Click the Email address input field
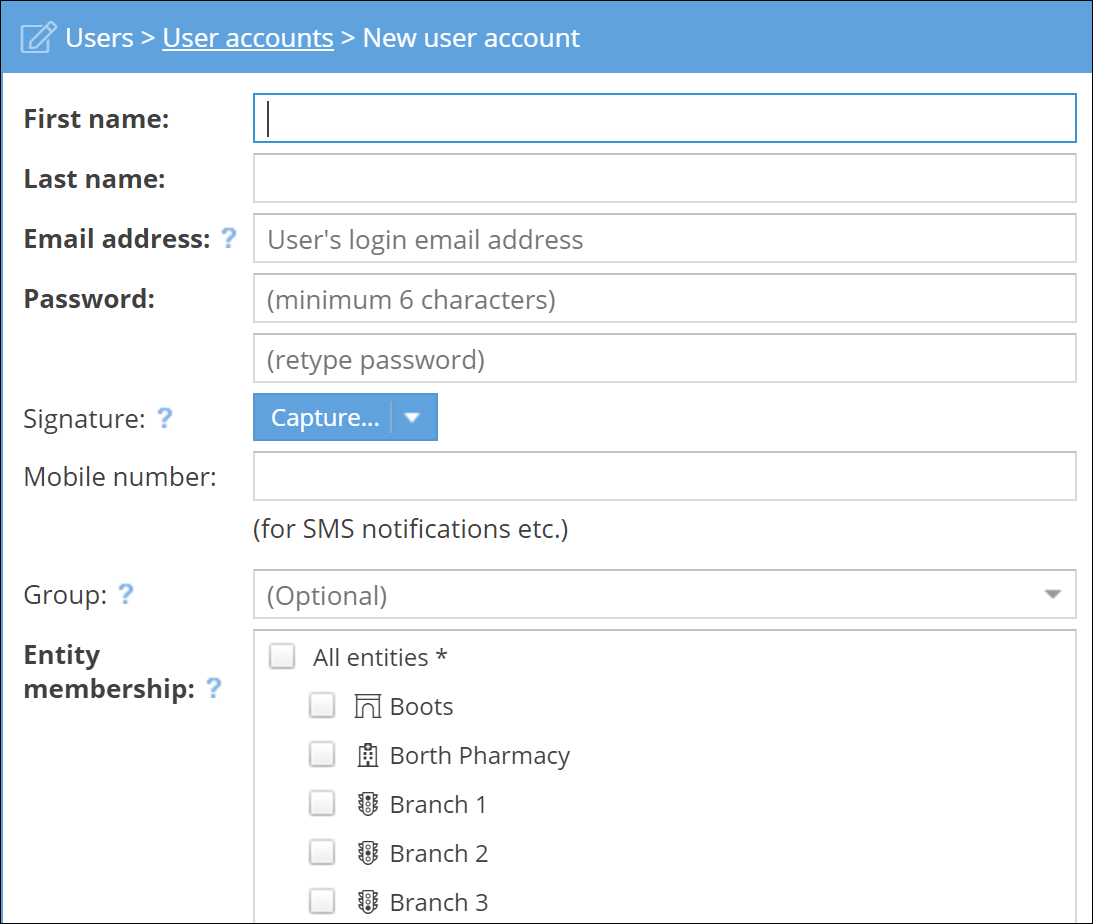1093x924 pixels. [x=664, y=239]
